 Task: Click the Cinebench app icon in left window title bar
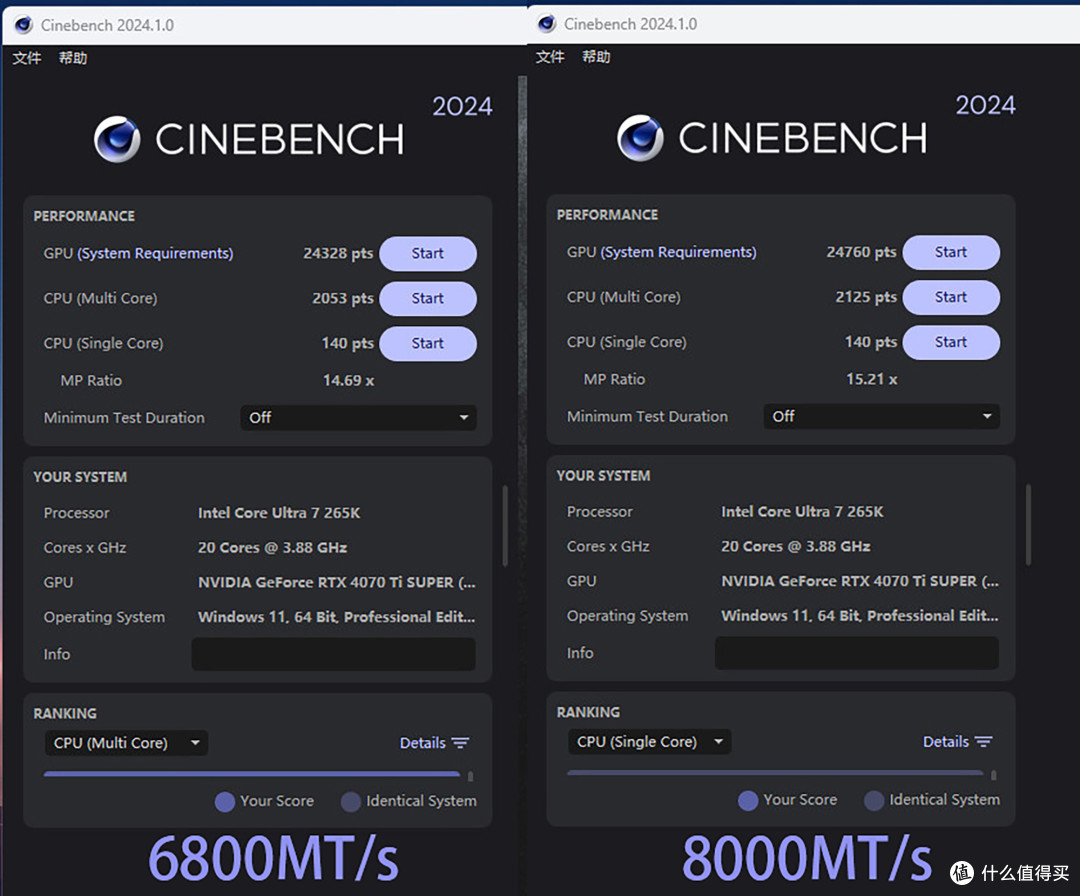pos(23,25)
